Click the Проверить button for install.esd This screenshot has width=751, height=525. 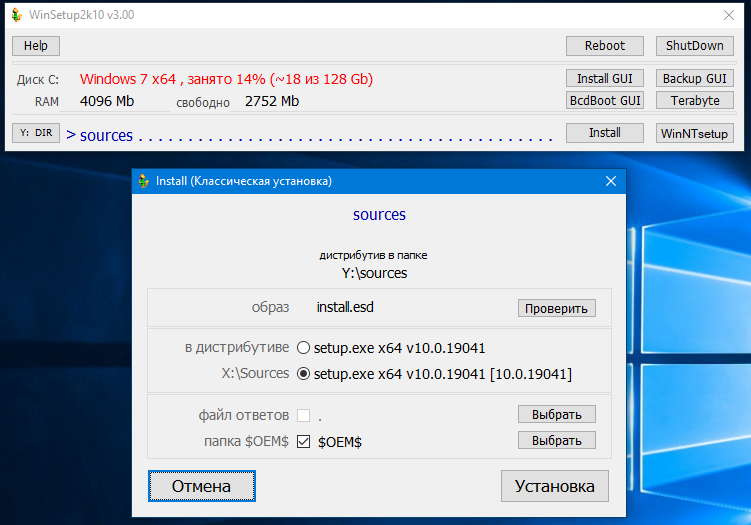[x=557, y=308]
